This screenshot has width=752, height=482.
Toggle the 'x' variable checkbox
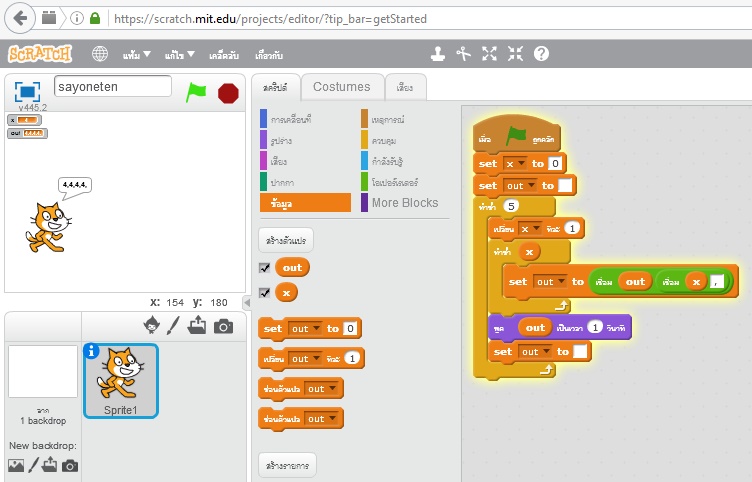[264, 293]
